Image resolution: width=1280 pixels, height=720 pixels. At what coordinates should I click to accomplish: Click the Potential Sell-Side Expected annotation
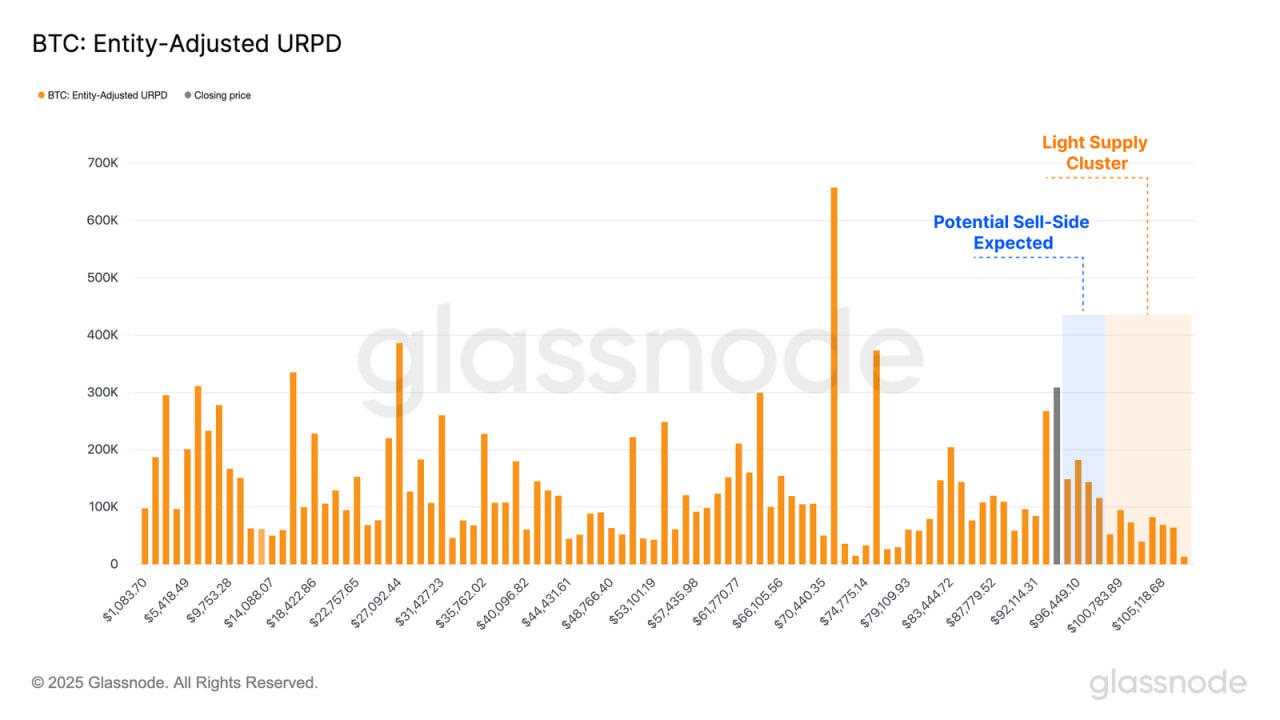1011,232
